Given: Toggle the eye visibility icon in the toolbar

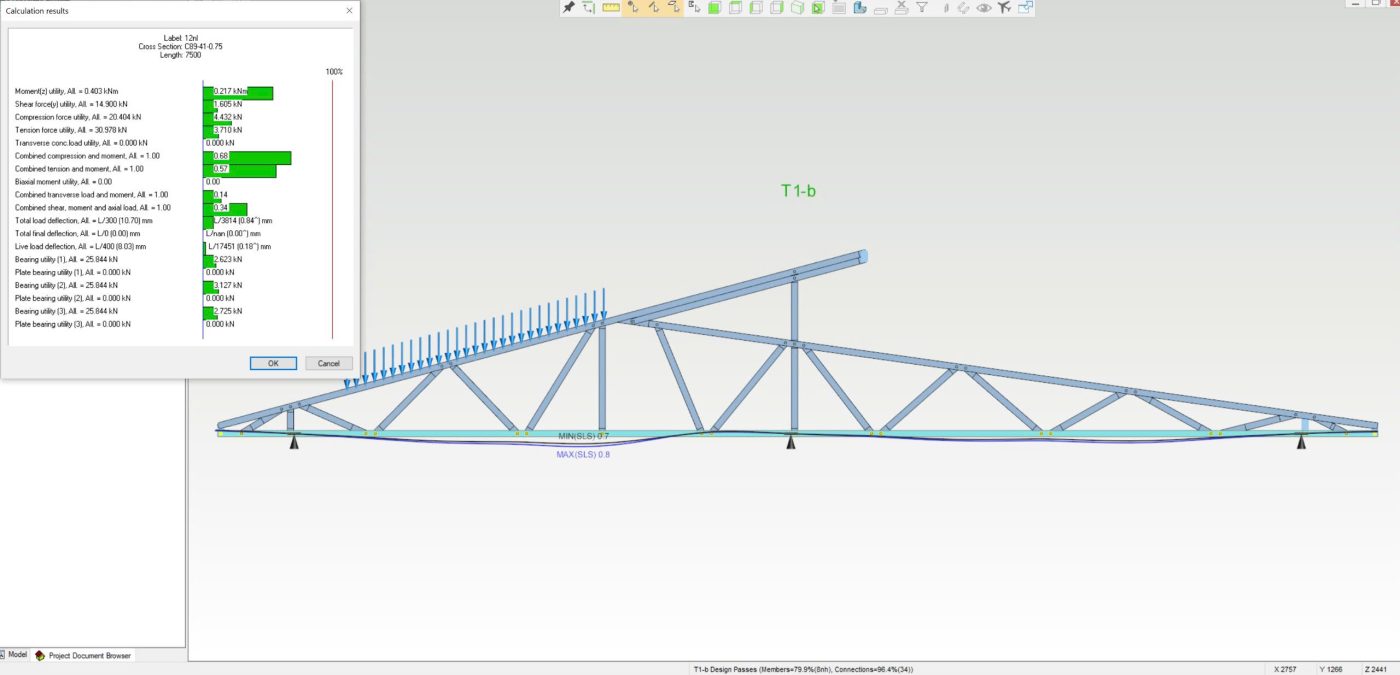Looking at the screenshot, I should coord(984,8).
